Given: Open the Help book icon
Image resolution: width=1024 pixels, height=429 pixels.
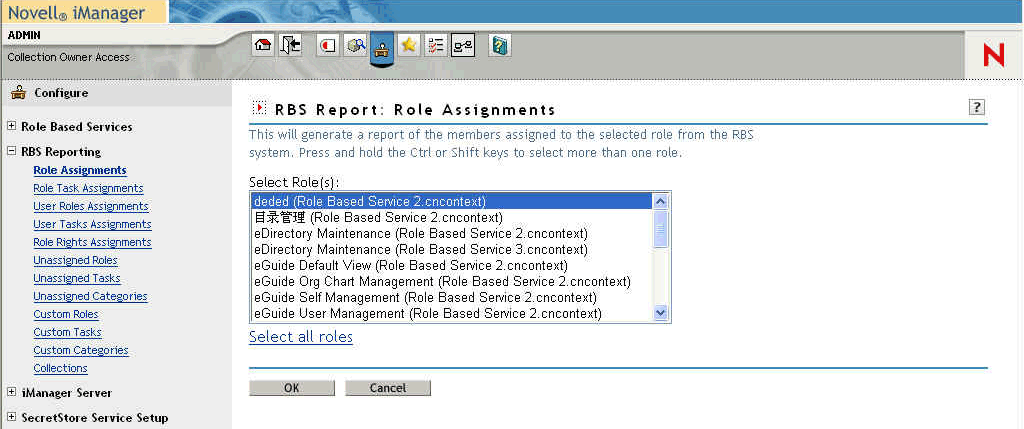Looking at the screenshot, I should 500,45.
